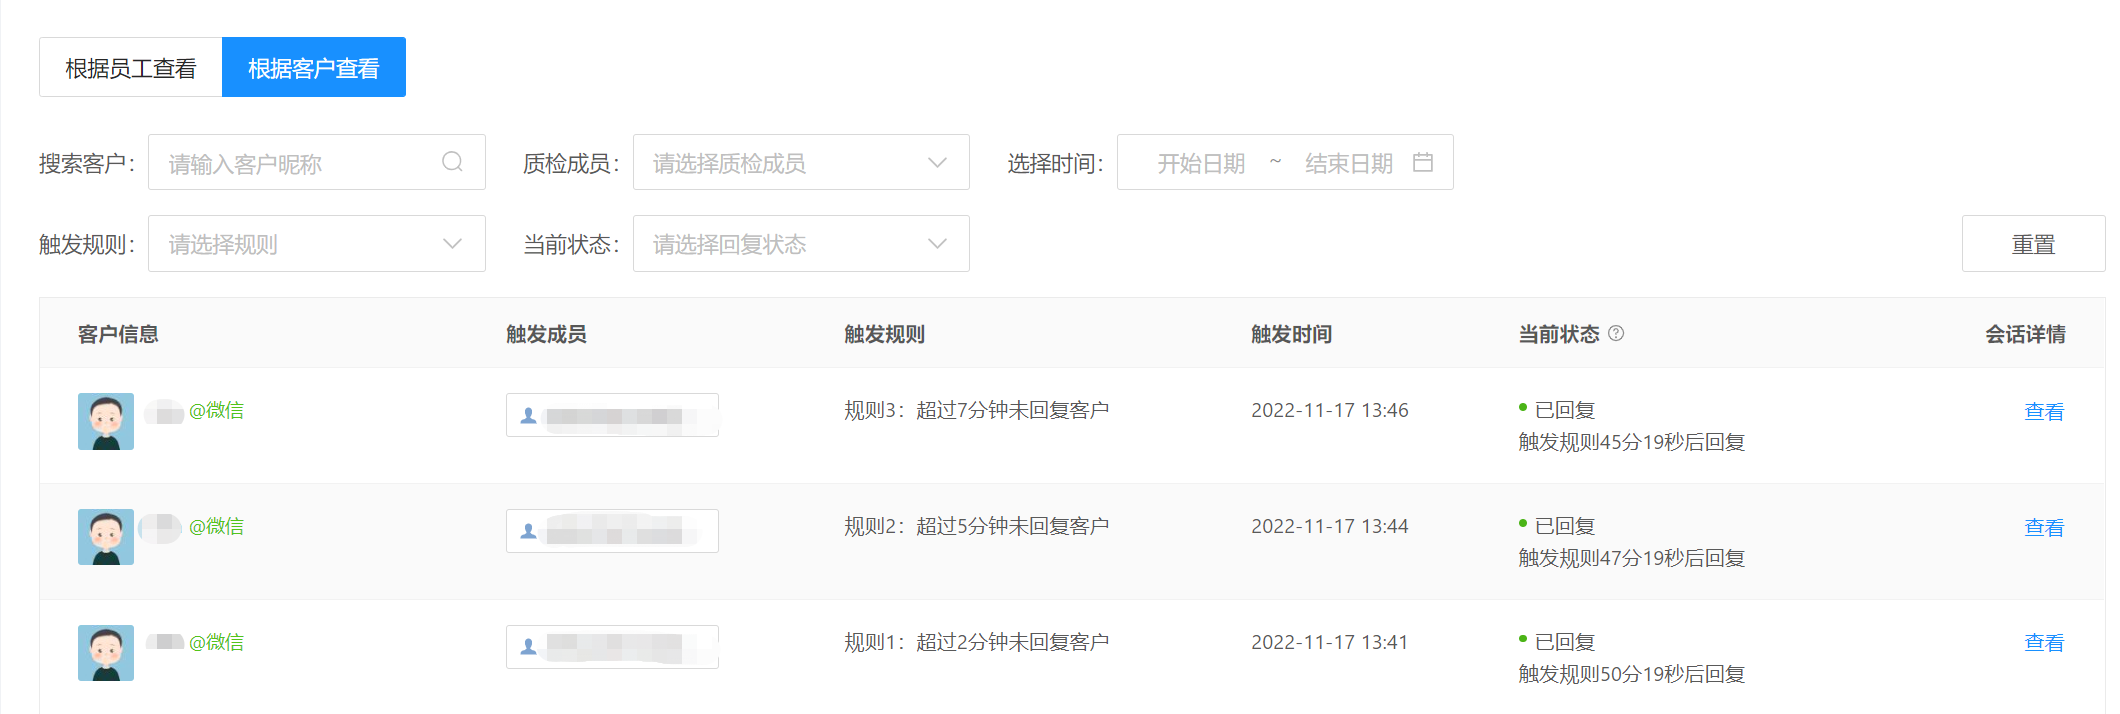Viewport: 2120px width, 714px height.
Task: Click the 客户信息 column header
Action: pyautogui.click(x=118, y=334)
